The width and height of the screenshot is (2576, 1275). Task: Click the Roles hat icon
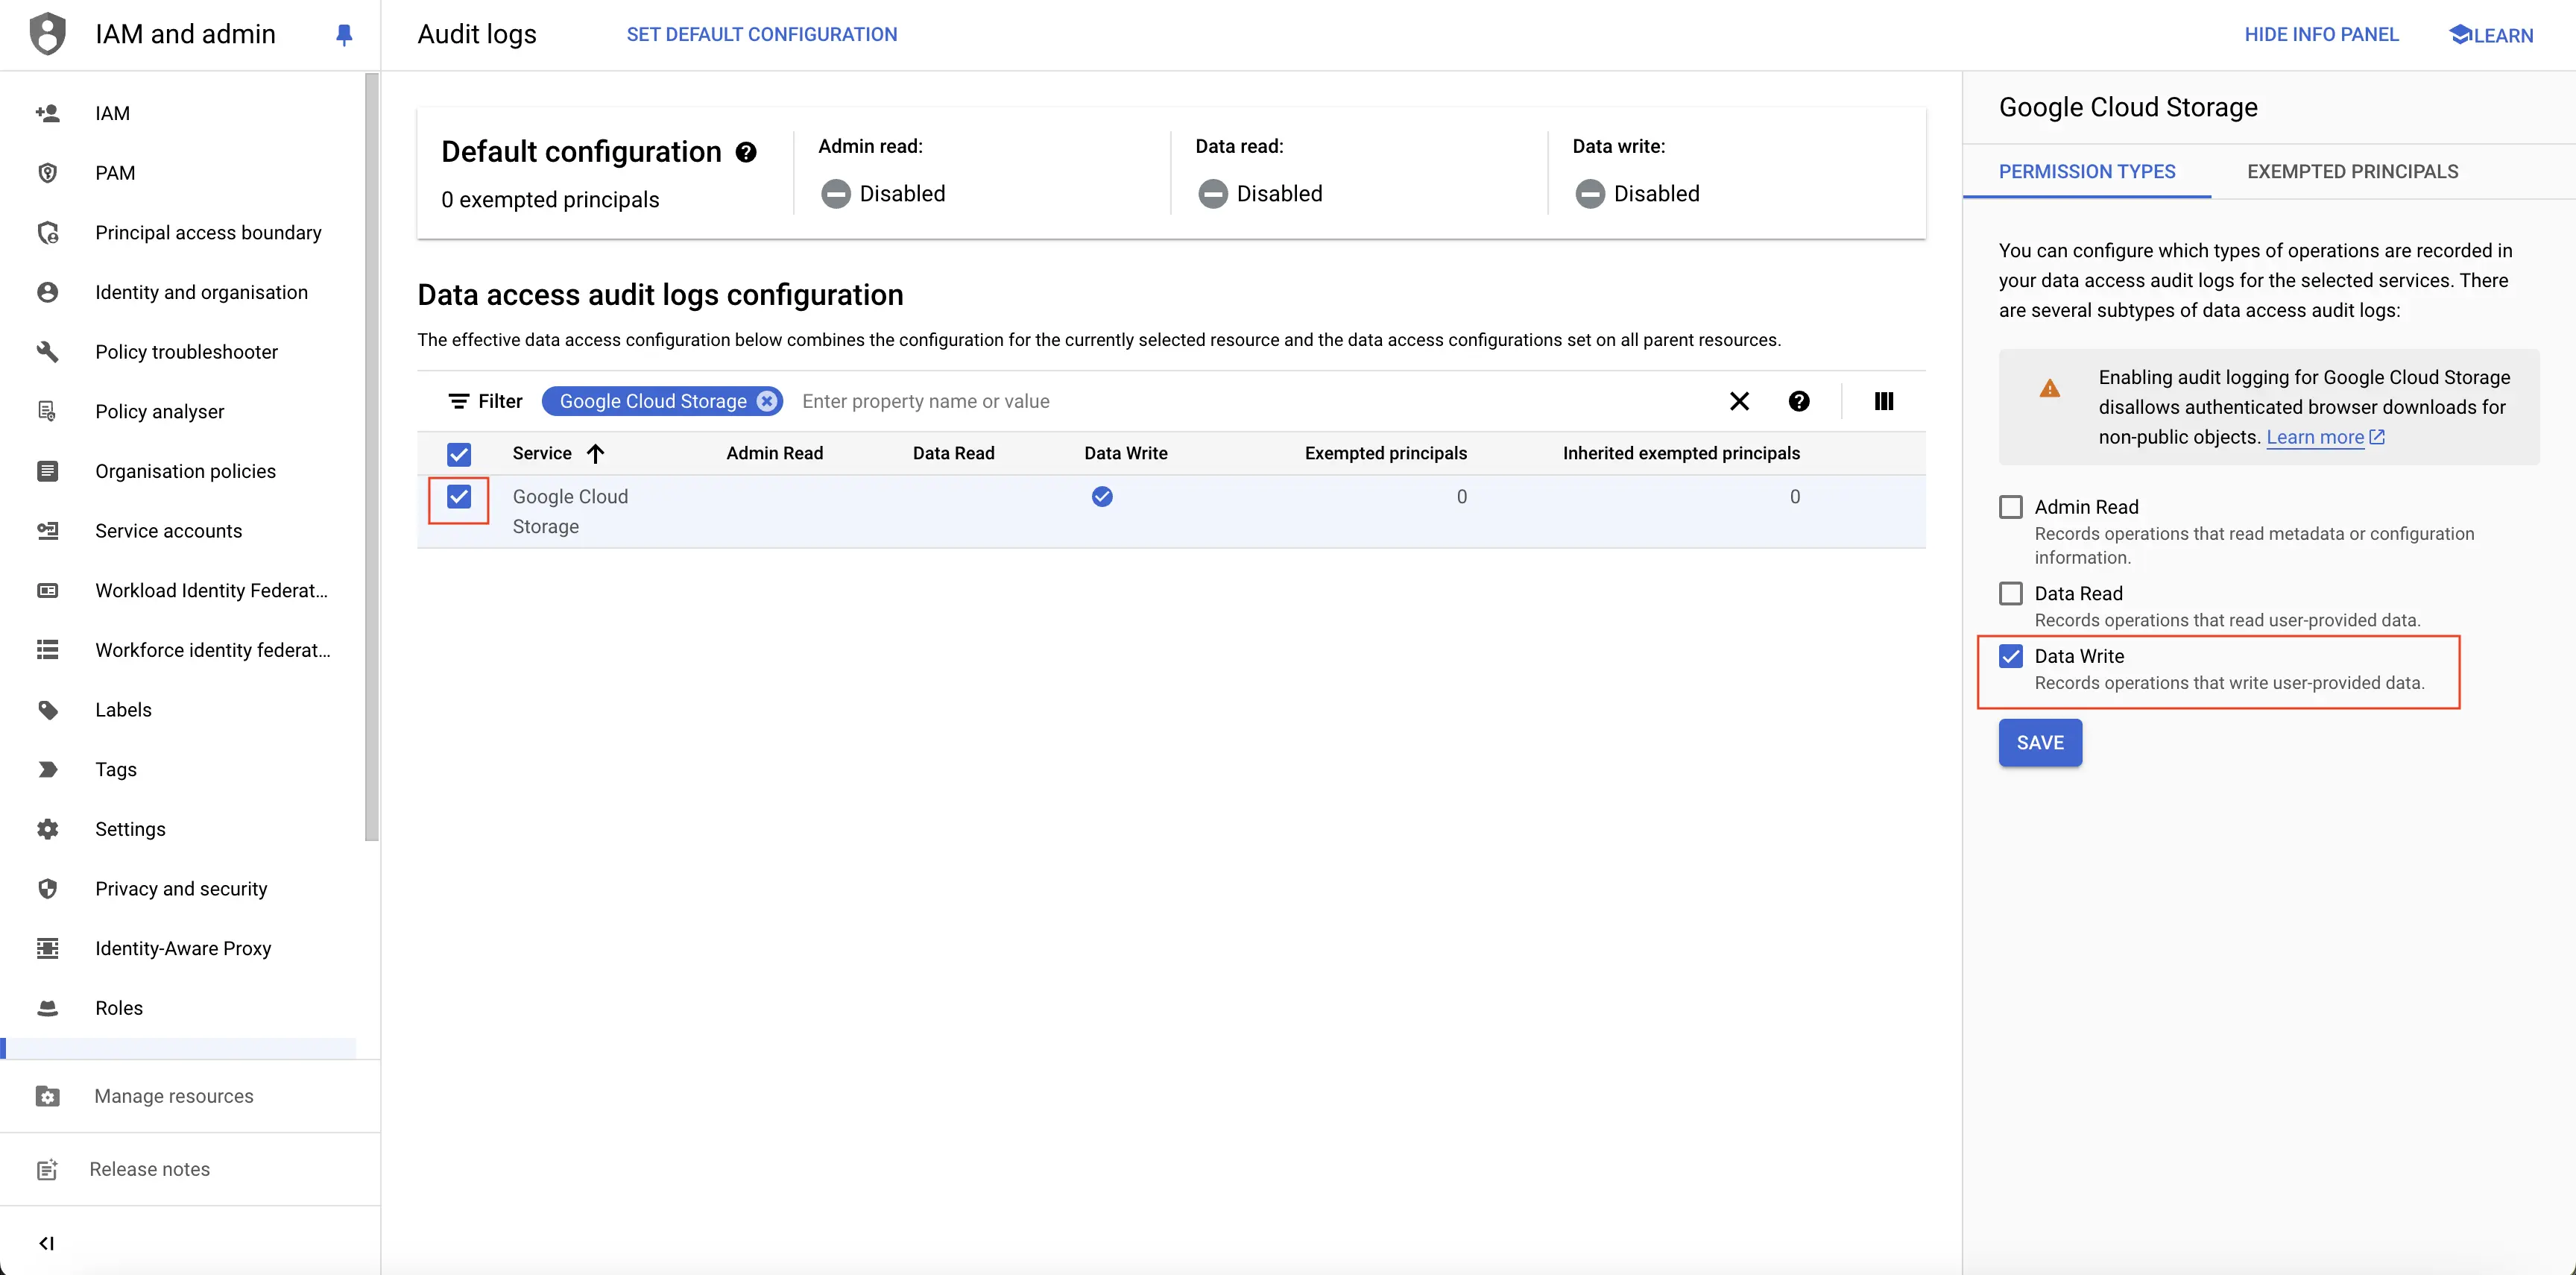click(47, 1008)
